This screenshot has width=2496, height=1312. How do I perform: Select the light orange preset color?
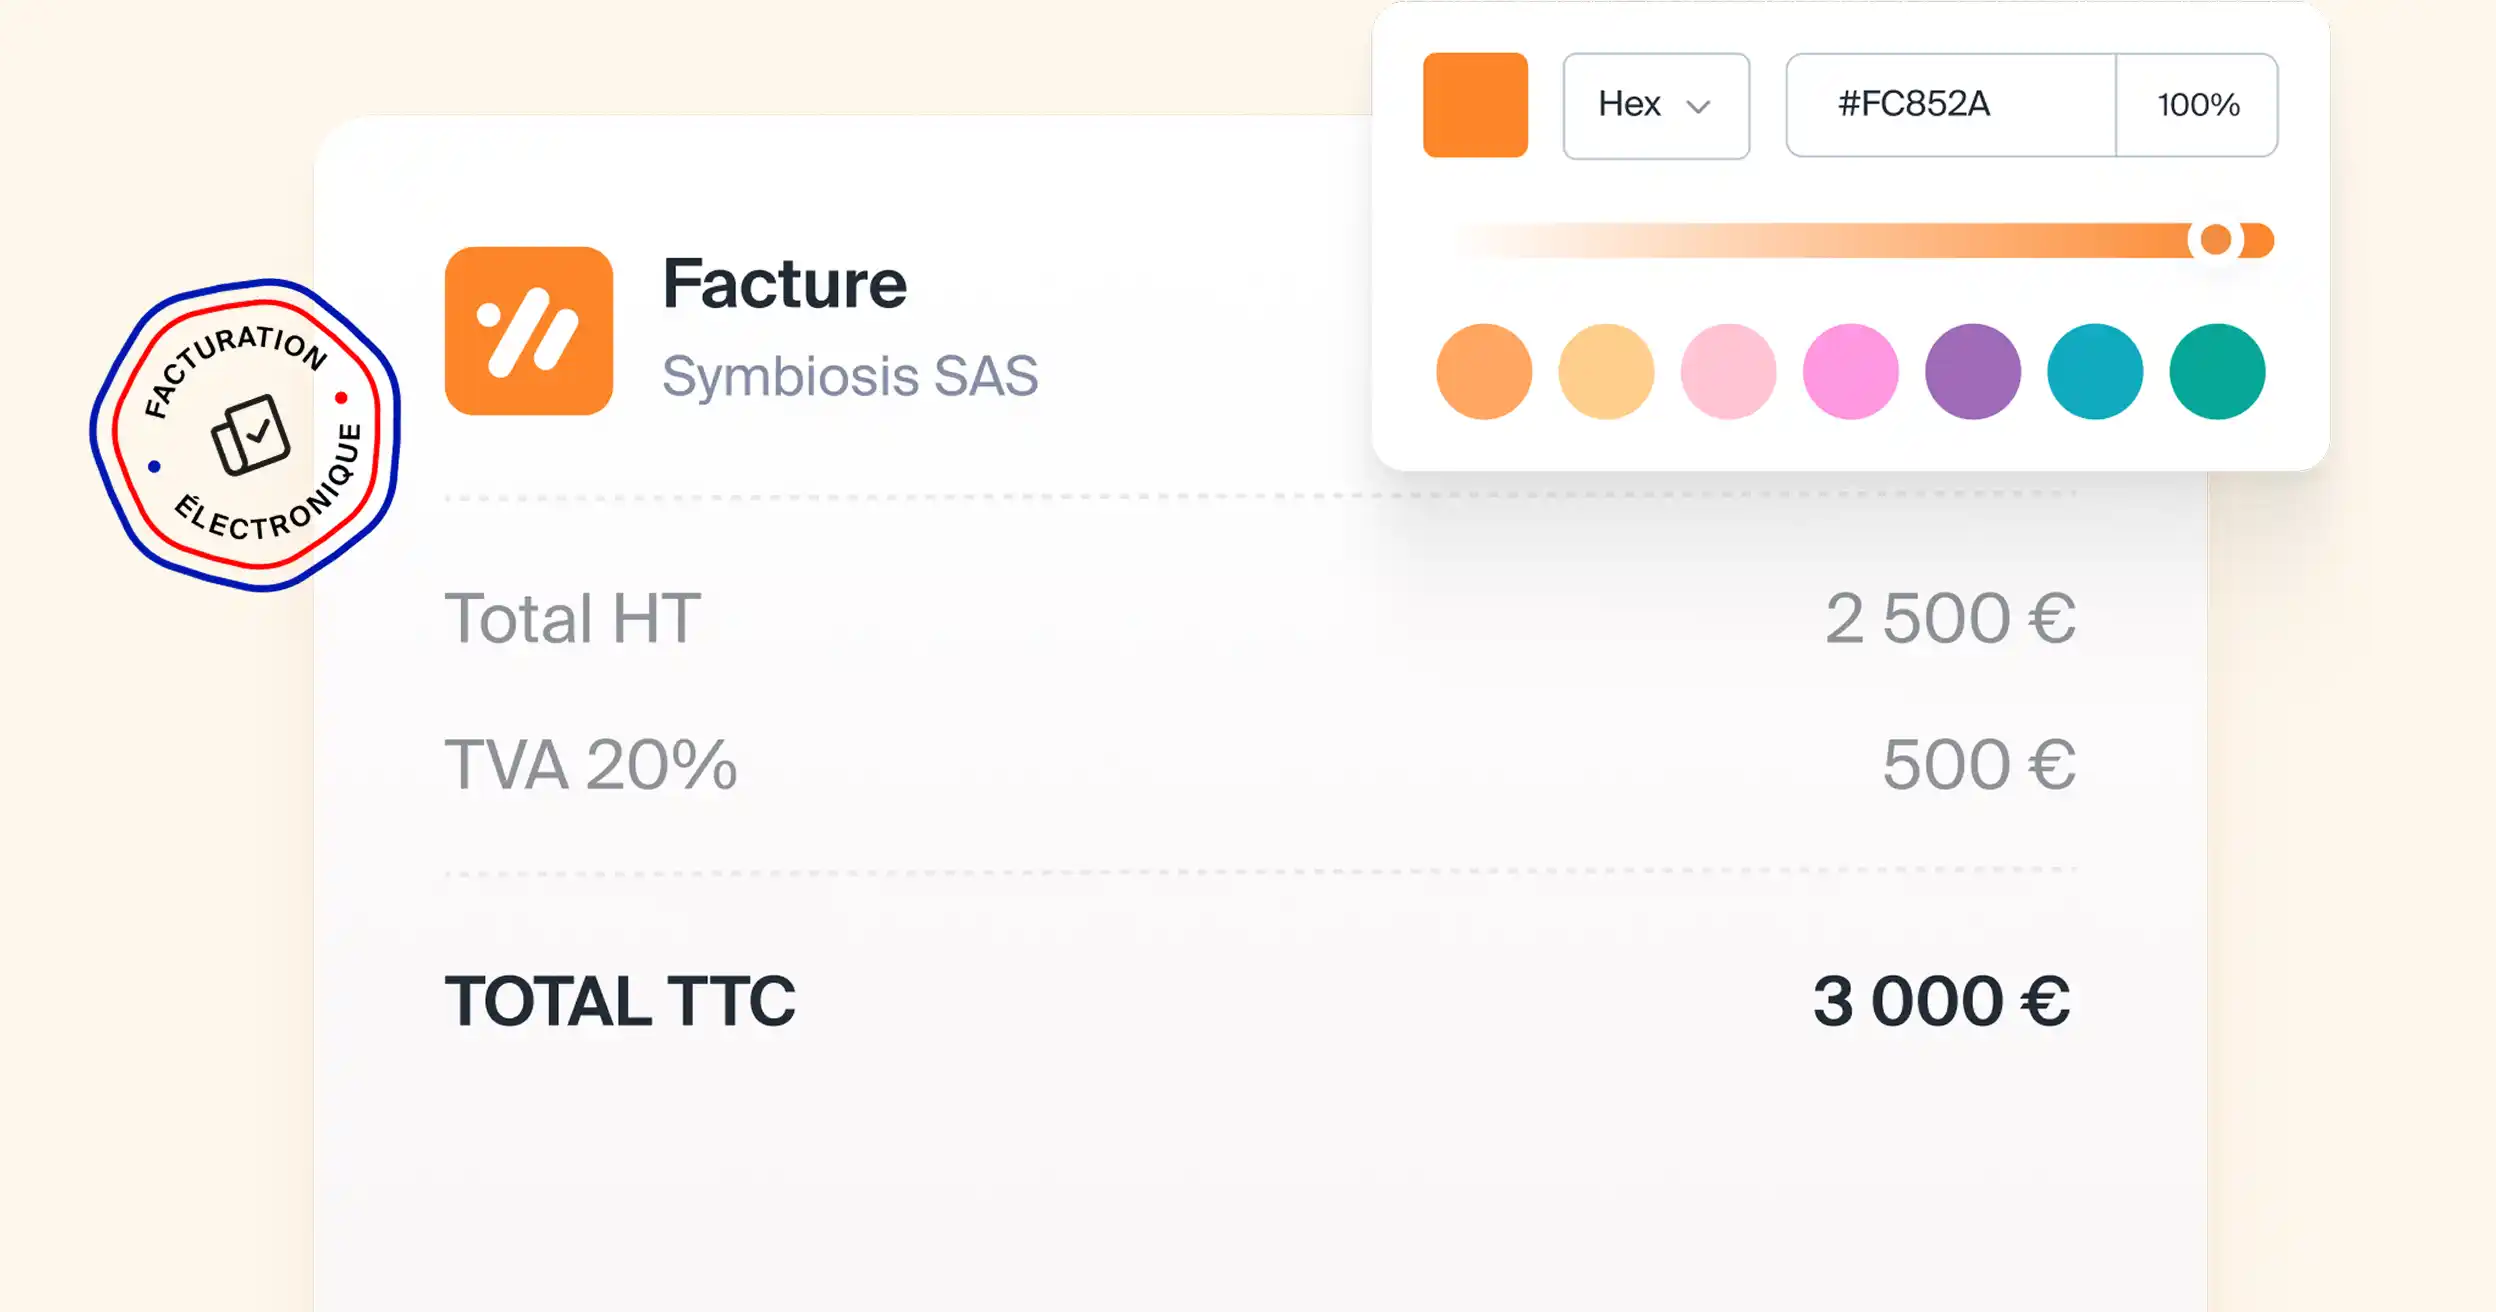pos(1484,371)
